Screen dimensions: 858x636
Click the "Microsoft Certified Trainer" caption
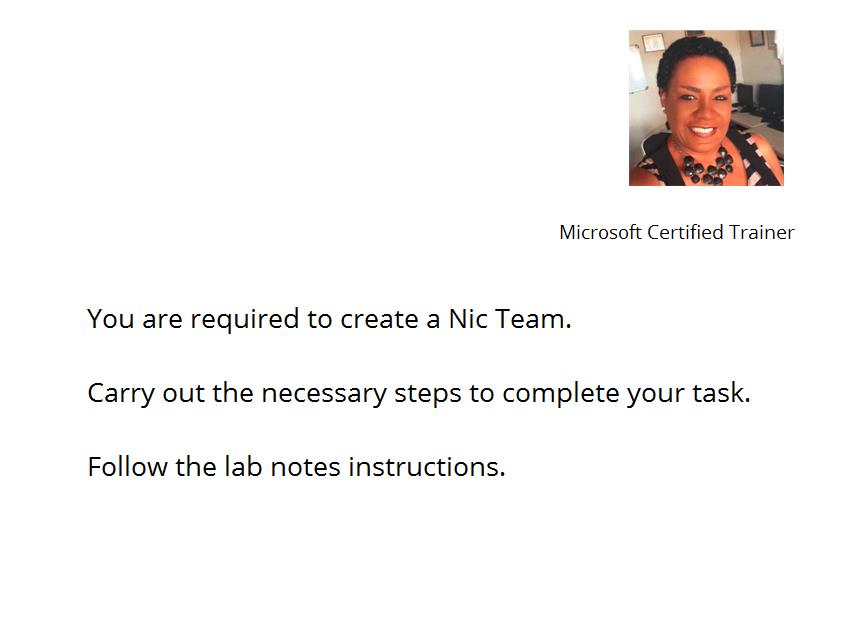coord(676,233)
